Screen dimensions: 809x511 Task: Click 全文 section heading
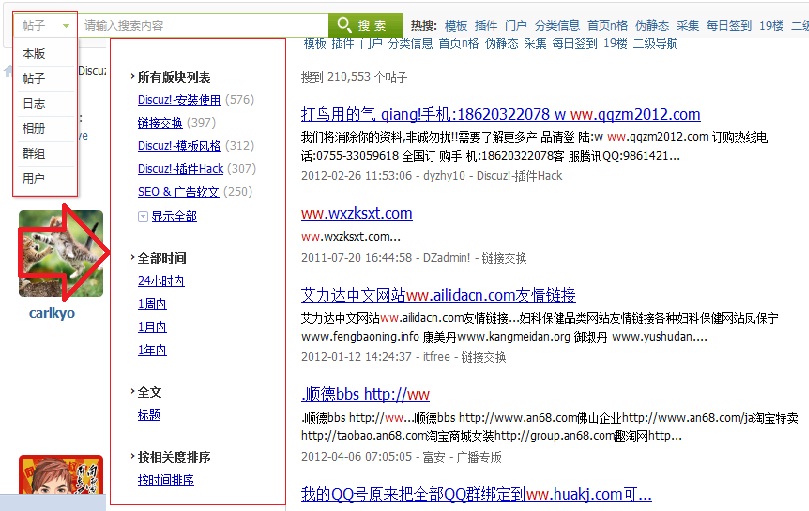[150, 392]
